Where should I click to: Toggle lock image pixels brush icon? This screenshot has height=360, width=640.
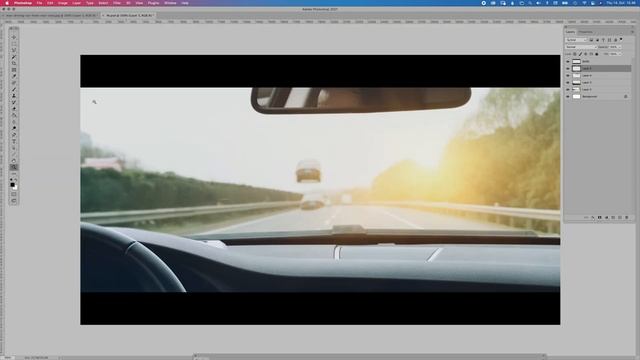point(580,54)
